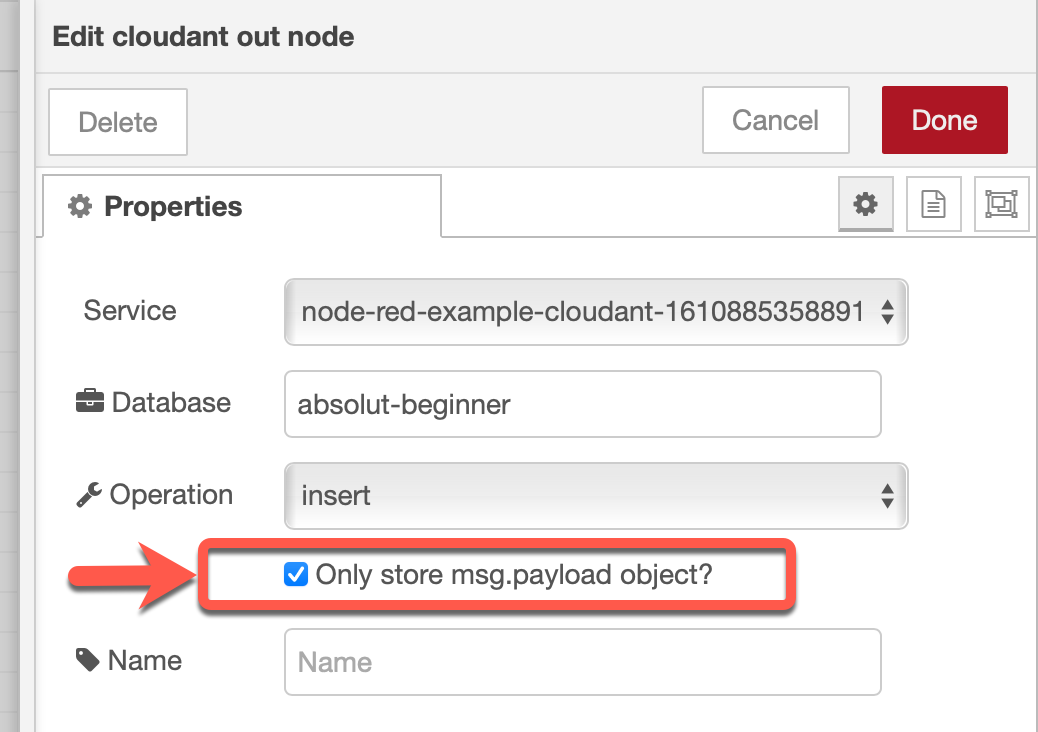Click the Database field absolut-beginner

point(583,404)
